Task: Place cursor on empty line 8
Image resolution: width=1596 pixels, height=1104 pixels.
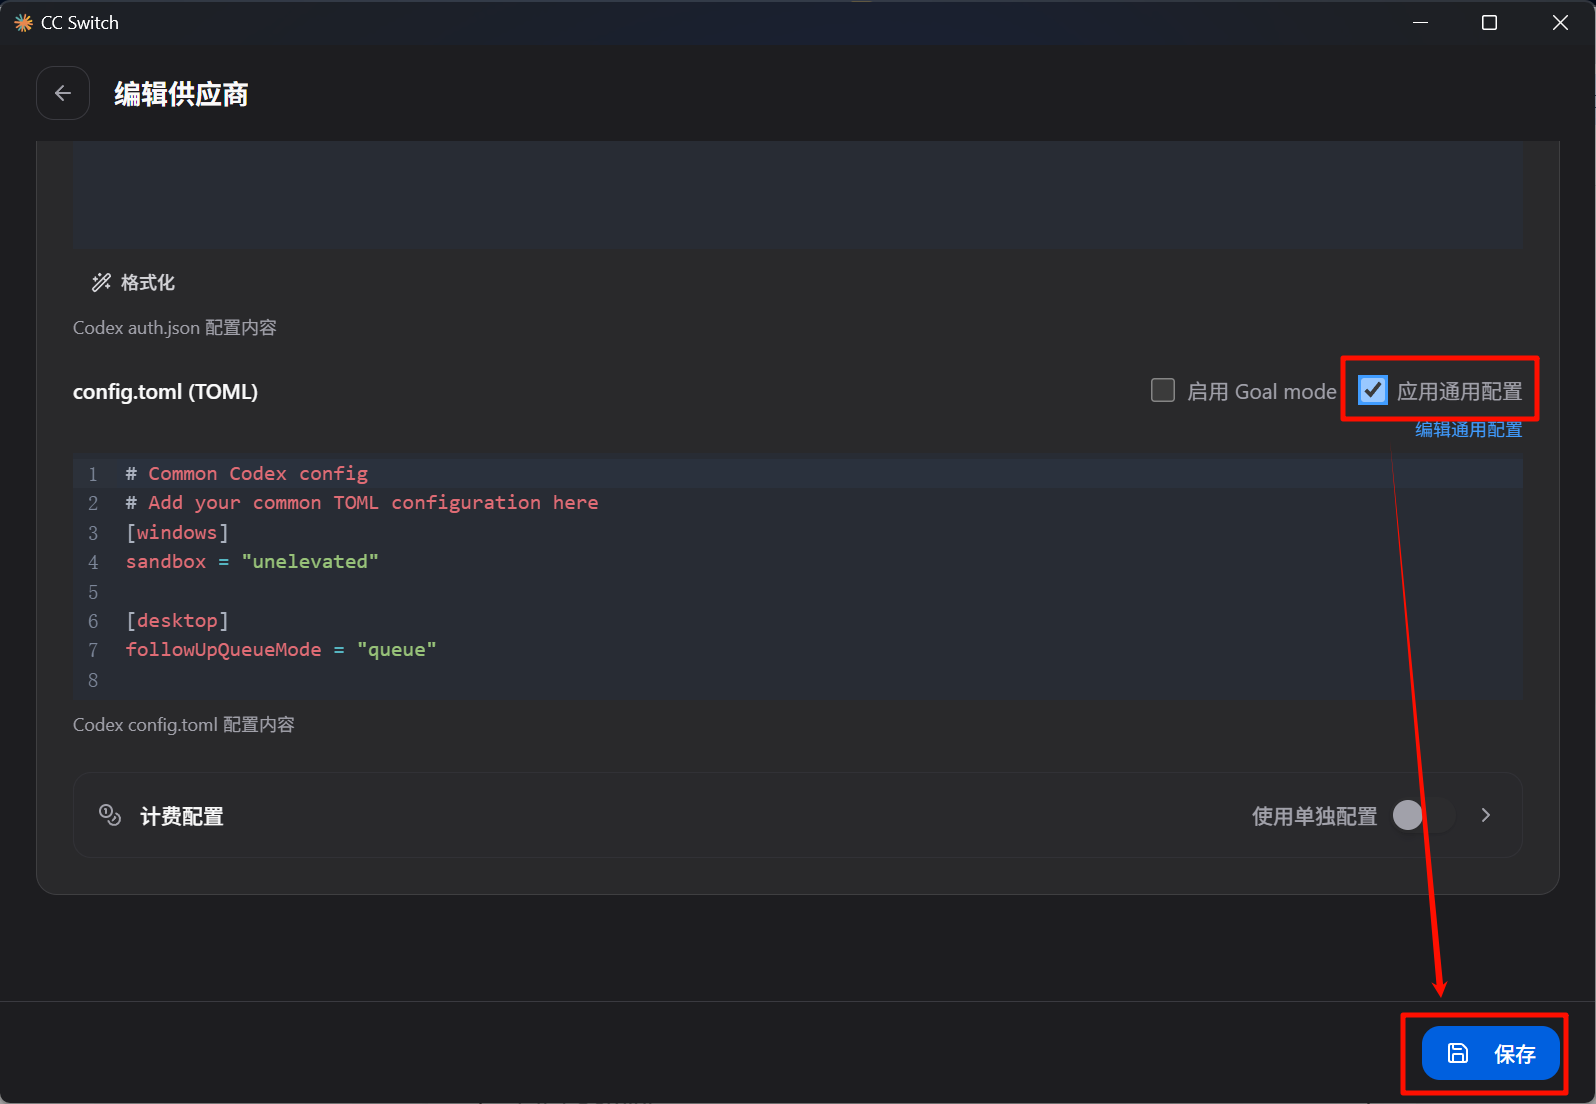Action: [x=798, y=680]
